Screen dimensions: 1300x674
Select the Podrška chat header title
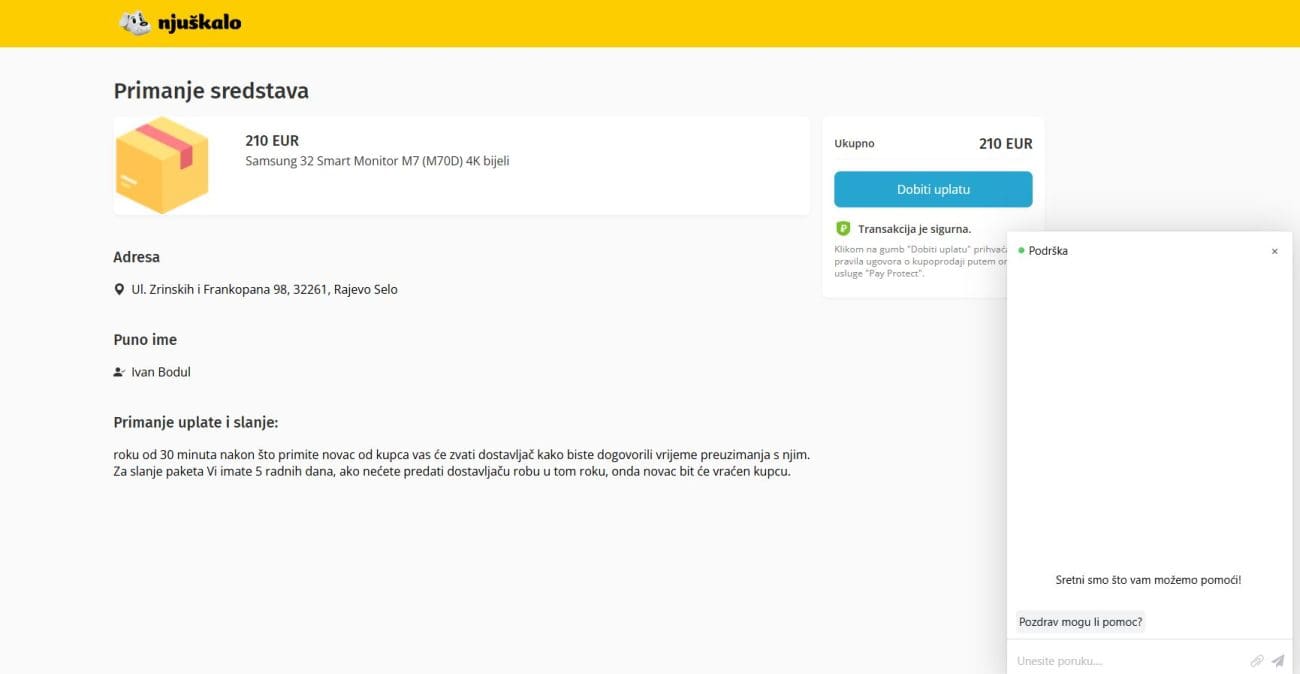coord(1048,251)
